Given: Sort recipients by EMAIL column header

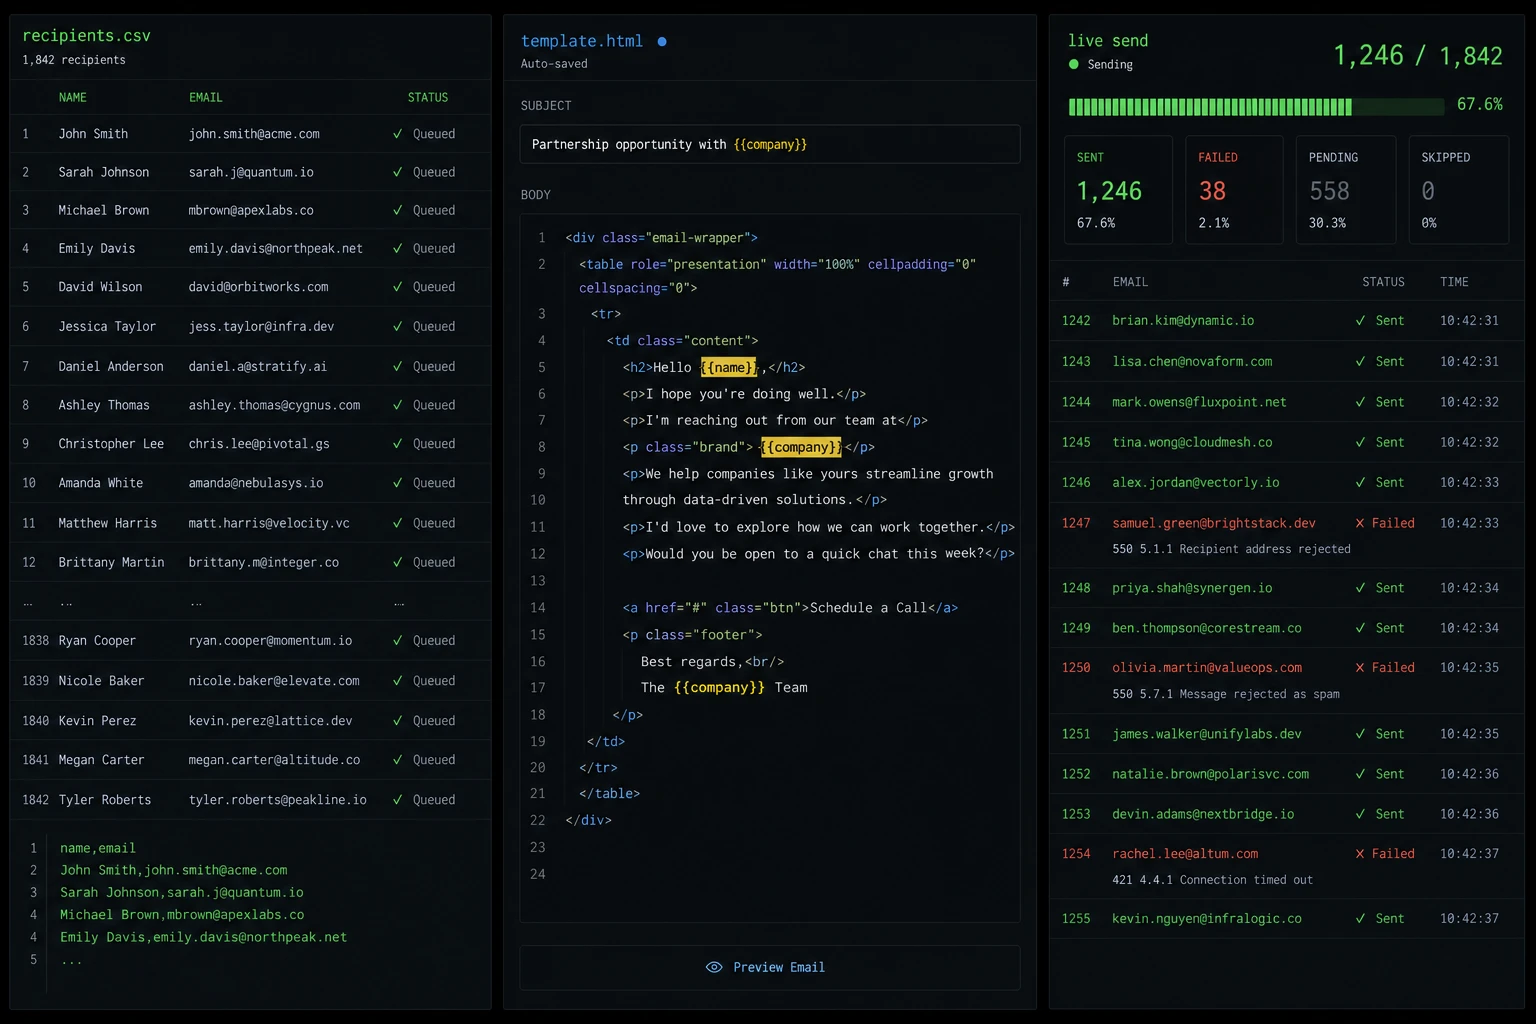Looking at the screenshot, I should pos(205,97).
